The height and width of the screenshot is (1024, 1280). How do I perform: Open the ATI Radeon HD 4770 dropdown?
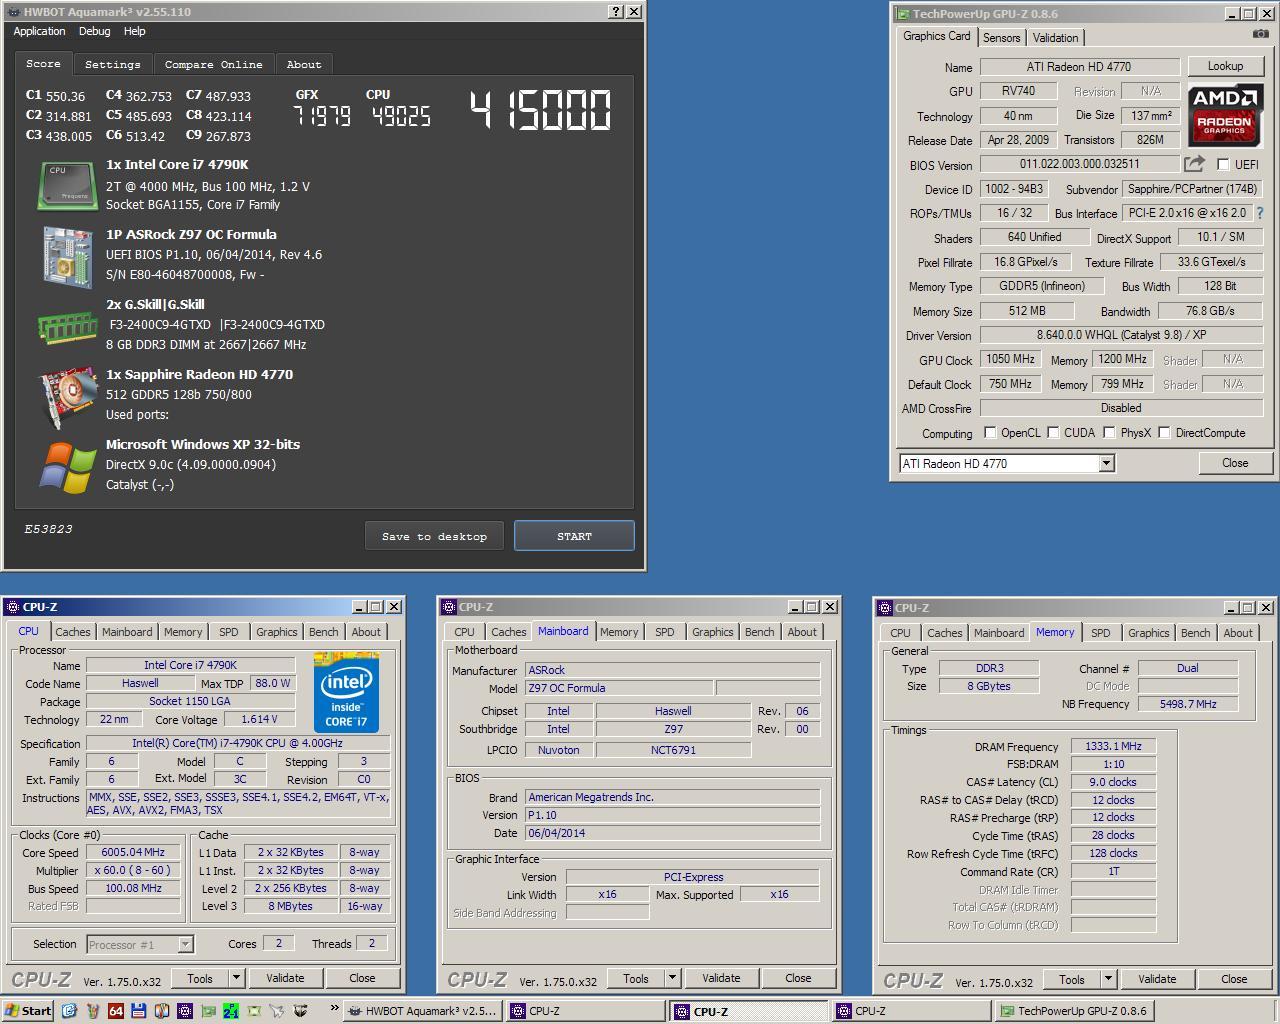1106,463
